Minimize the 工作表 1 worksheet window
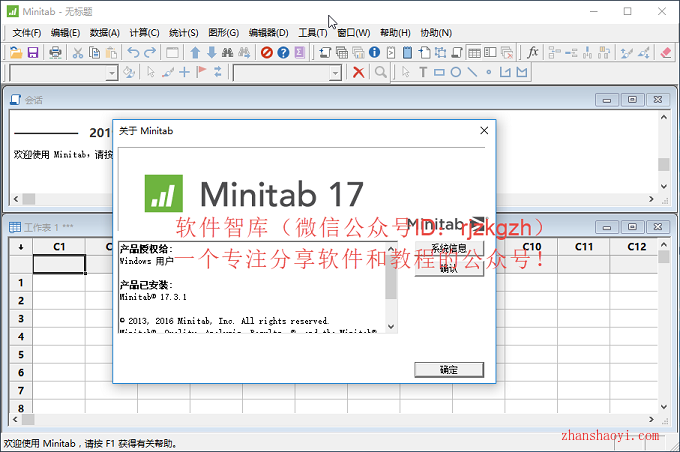Viewport: 680px width, 452px height. click(x=607, y=227)
